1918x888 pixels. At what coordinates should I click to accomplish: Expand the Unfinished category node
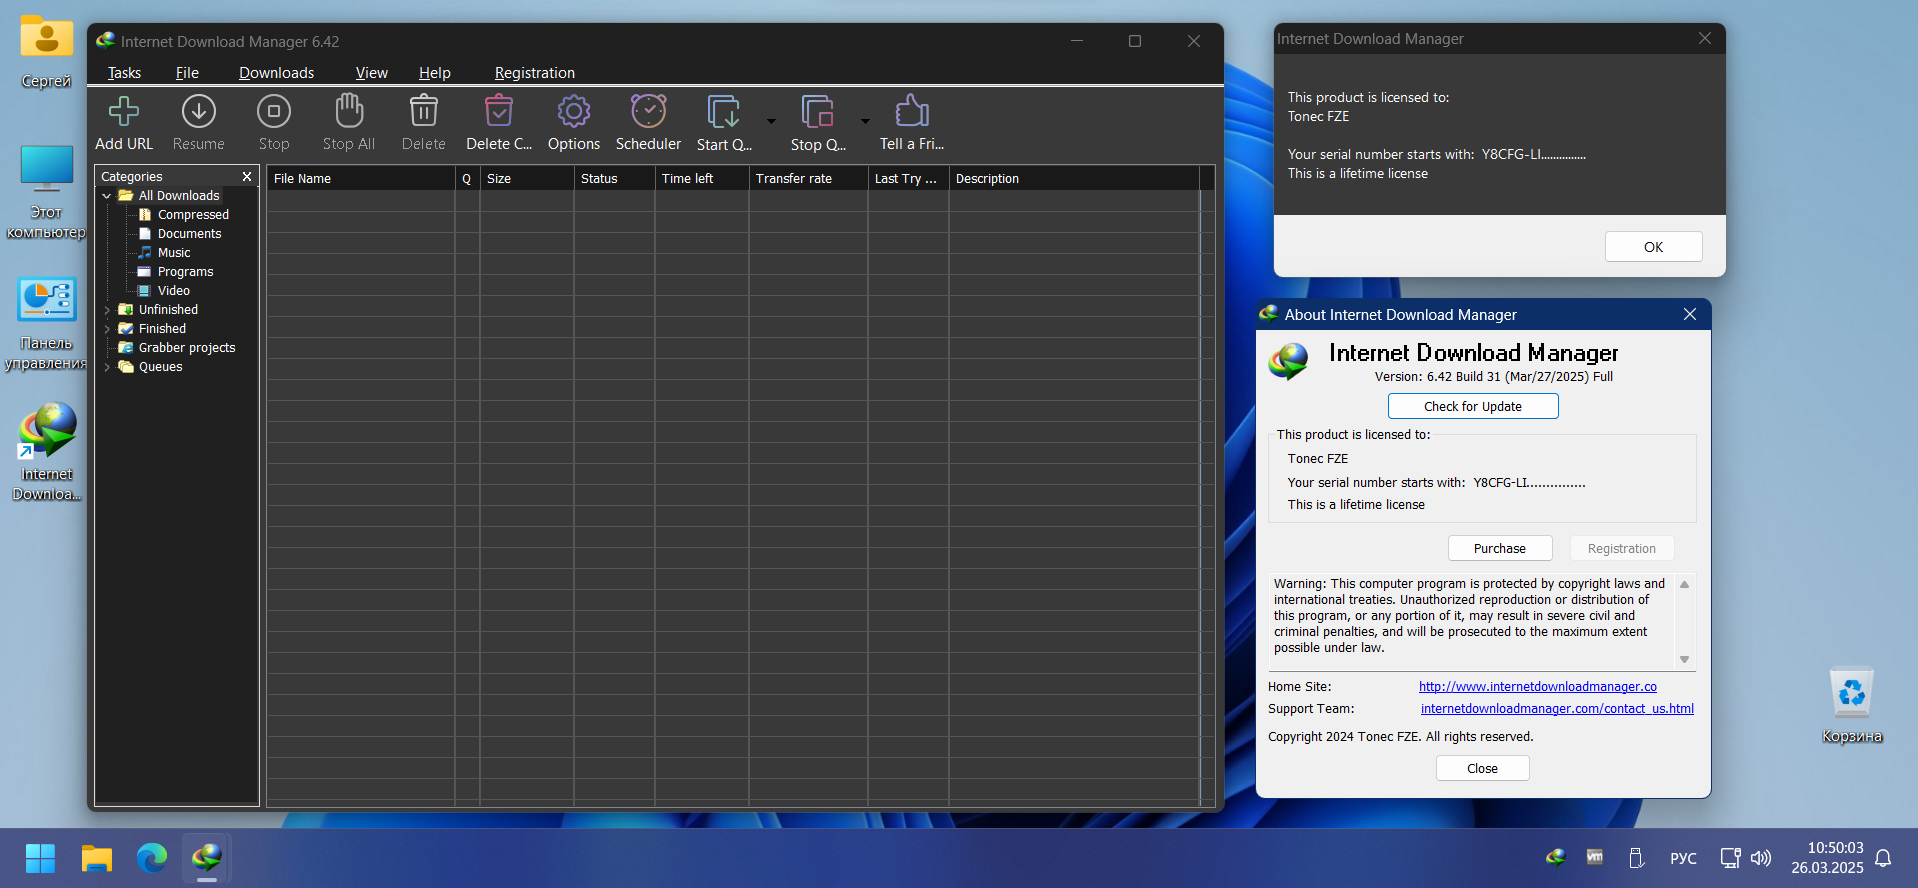pyautogui.click(x=107, y=310)
